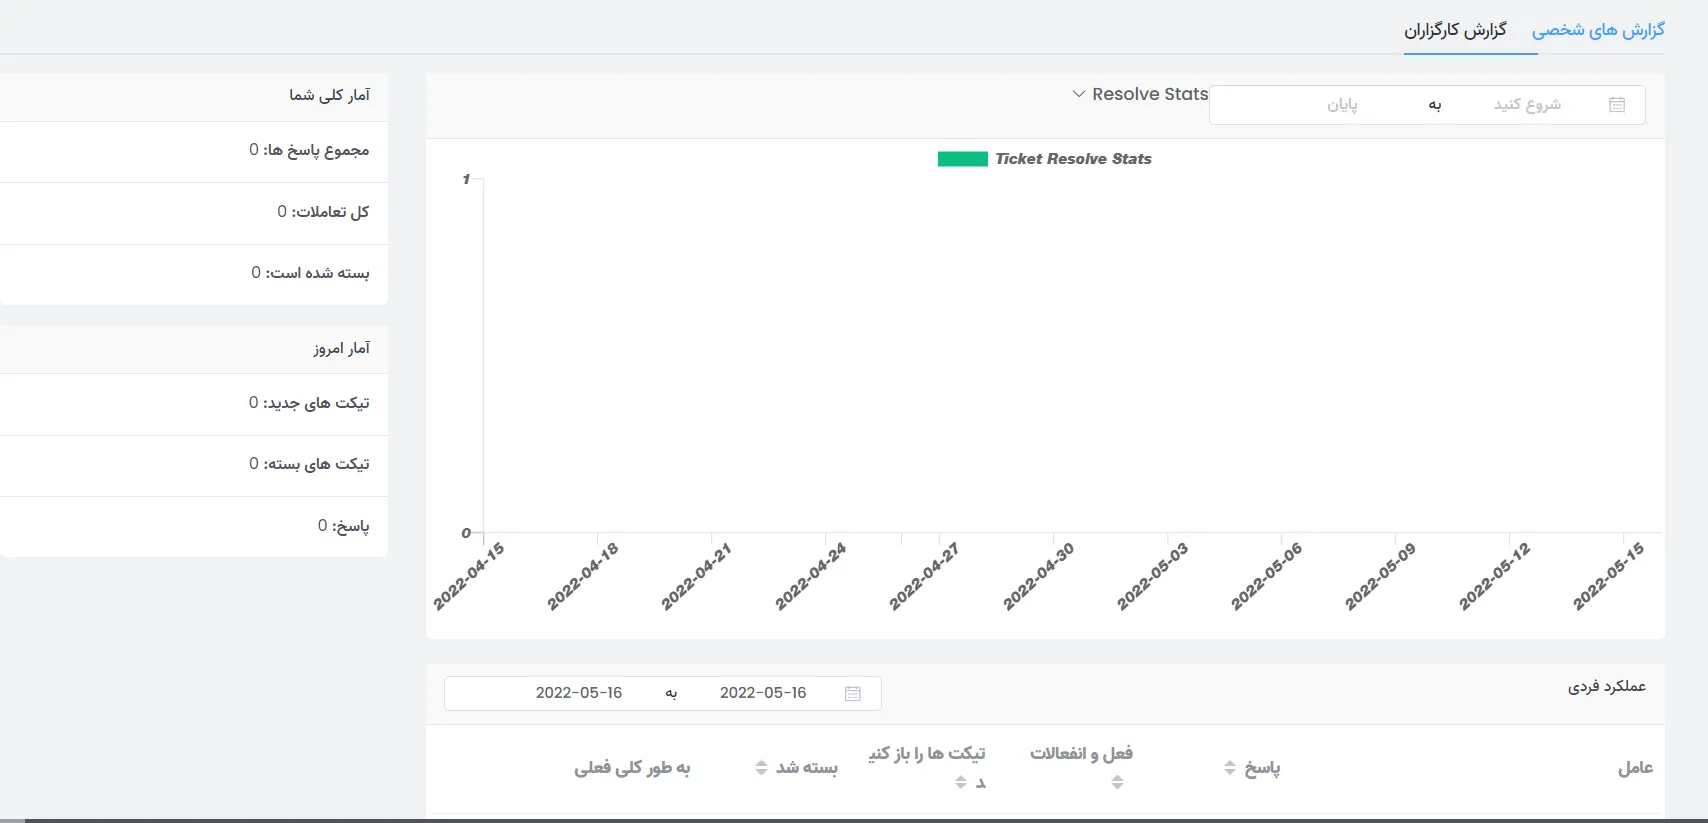
Task: Sort by تیکت ها را باز کنید column
Action: pyautogui.click(x=961, y=782)
